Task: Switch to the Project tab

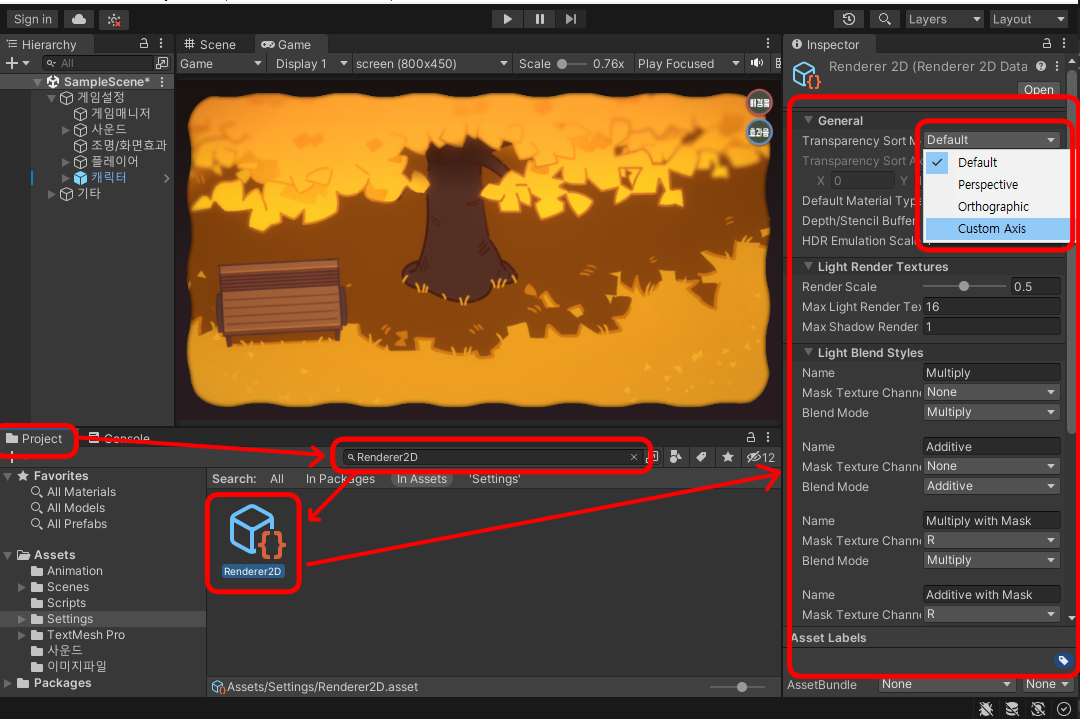Action: pyautogui.click(x=34, y=439)
